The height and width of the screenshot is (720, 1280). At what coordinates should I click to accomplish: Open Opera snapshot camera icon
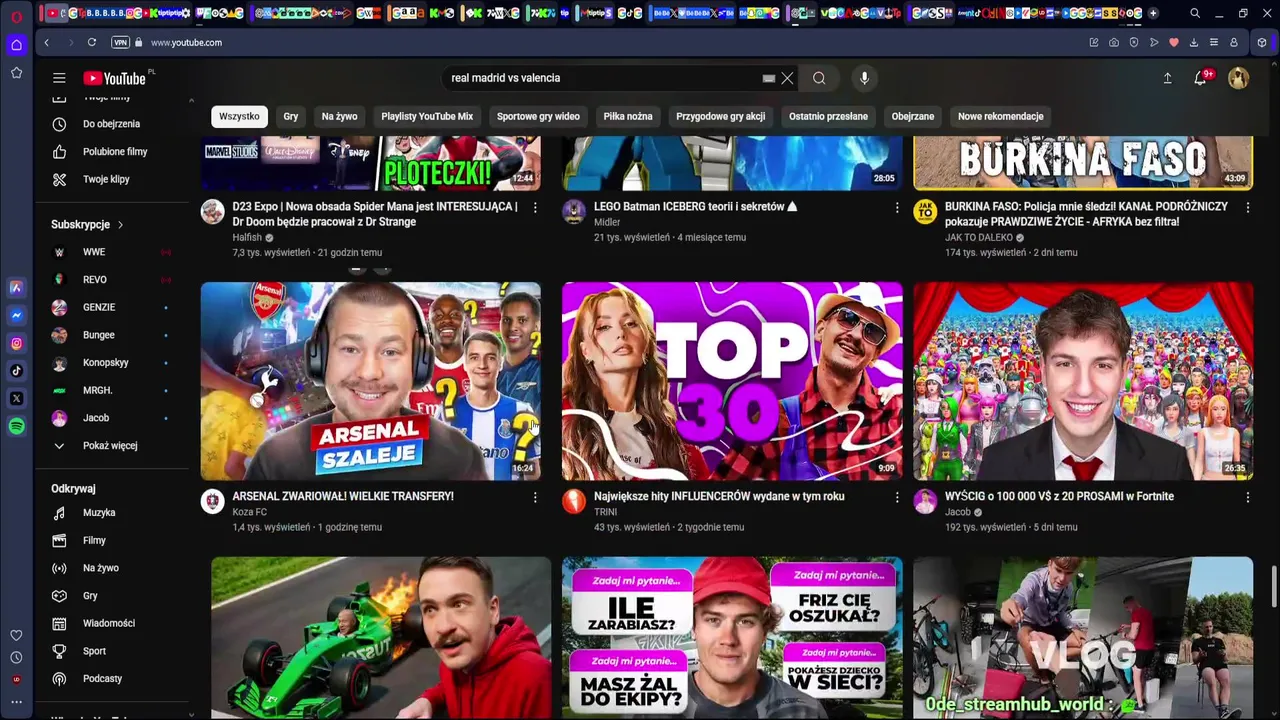coord(1114,42)
